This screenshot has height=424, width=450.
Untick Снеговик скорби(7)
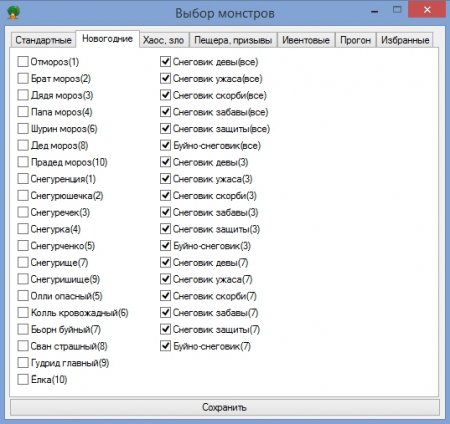[165, 296]
